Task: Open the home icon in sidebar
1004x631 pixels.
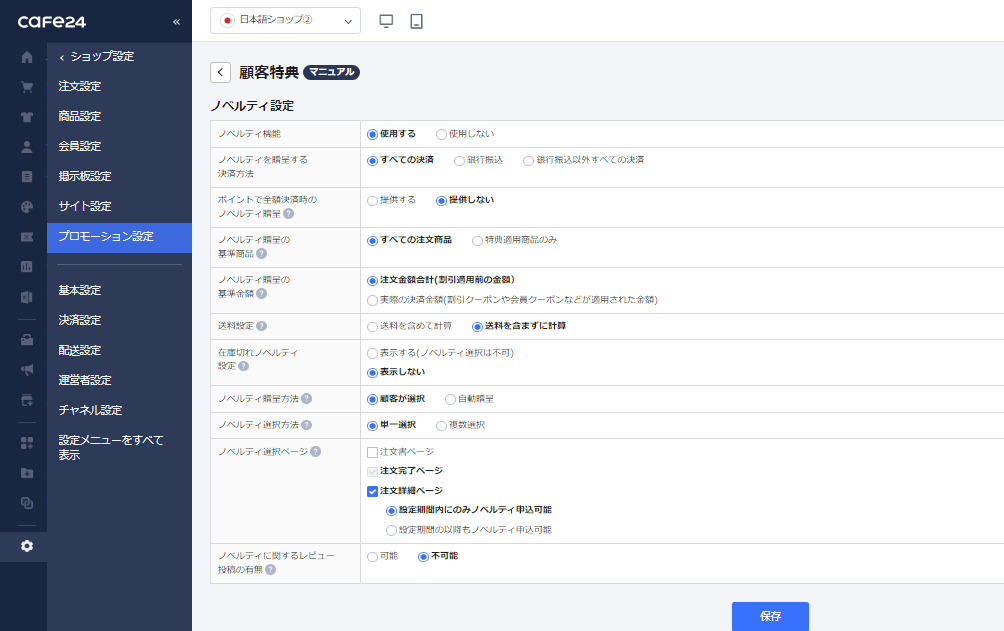Action: click(x=27, y=57)
